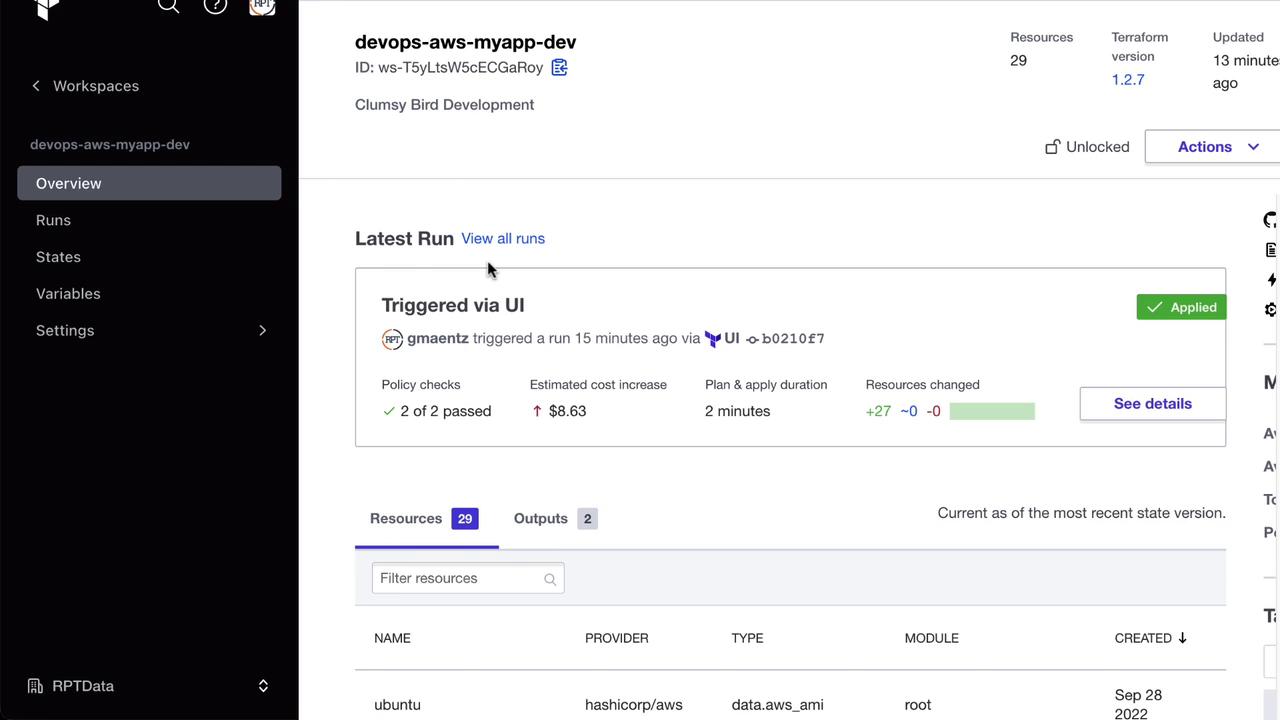Click the workspace title devops-aws-myapp-dev heading
The width and height of the screenshot is (1280, 720).
(466, 42)
